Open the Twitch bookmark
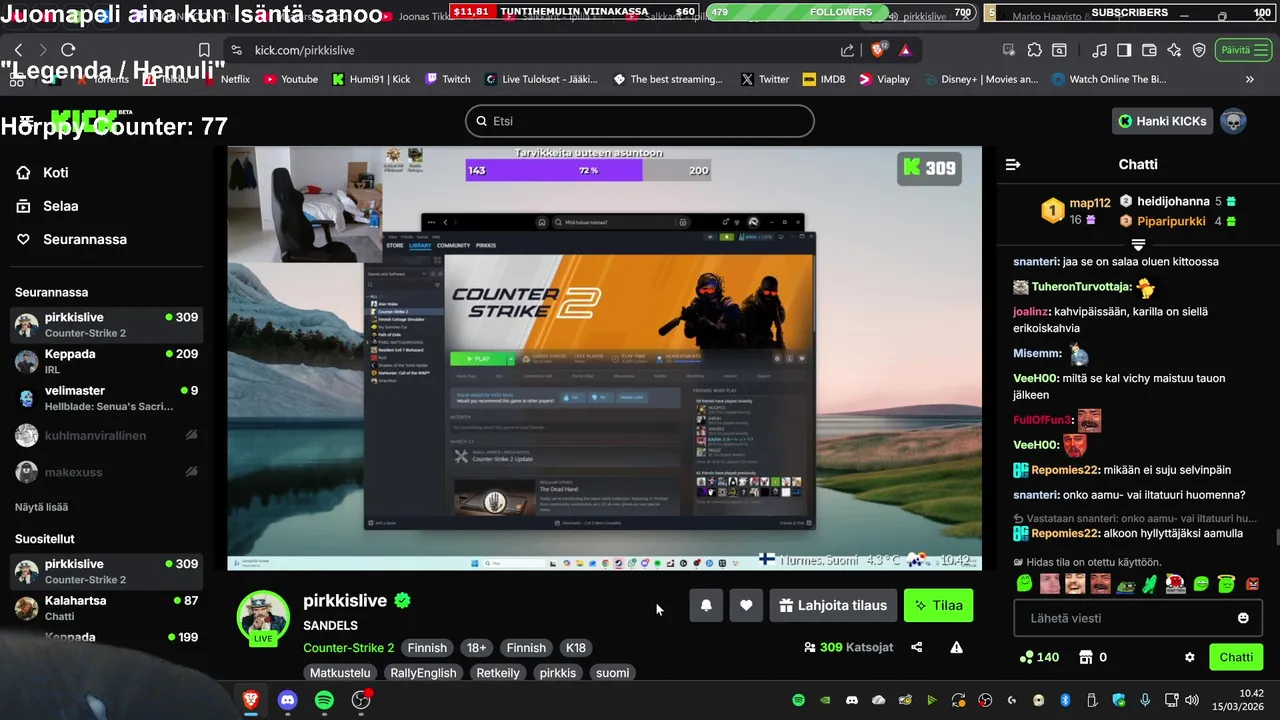The width and height of the screenshot is (1280, 720). pos(447,79)
